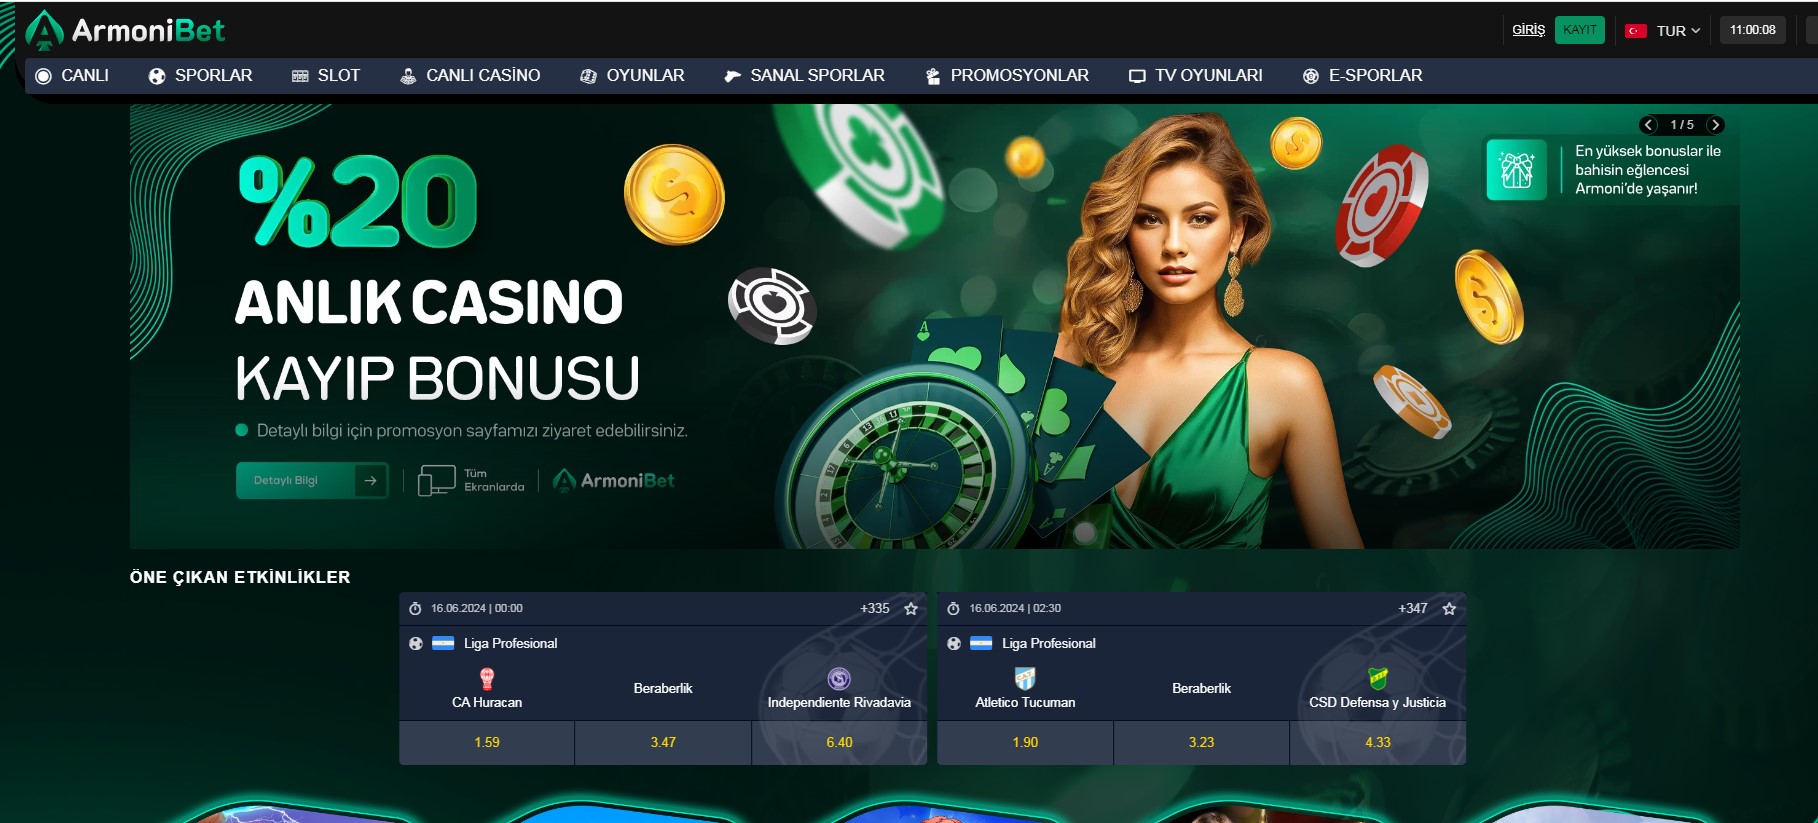Open the CANLI menu item
Image resolution: width=1818 pixels, height=823 pixels.
click(x=72, y=76)
